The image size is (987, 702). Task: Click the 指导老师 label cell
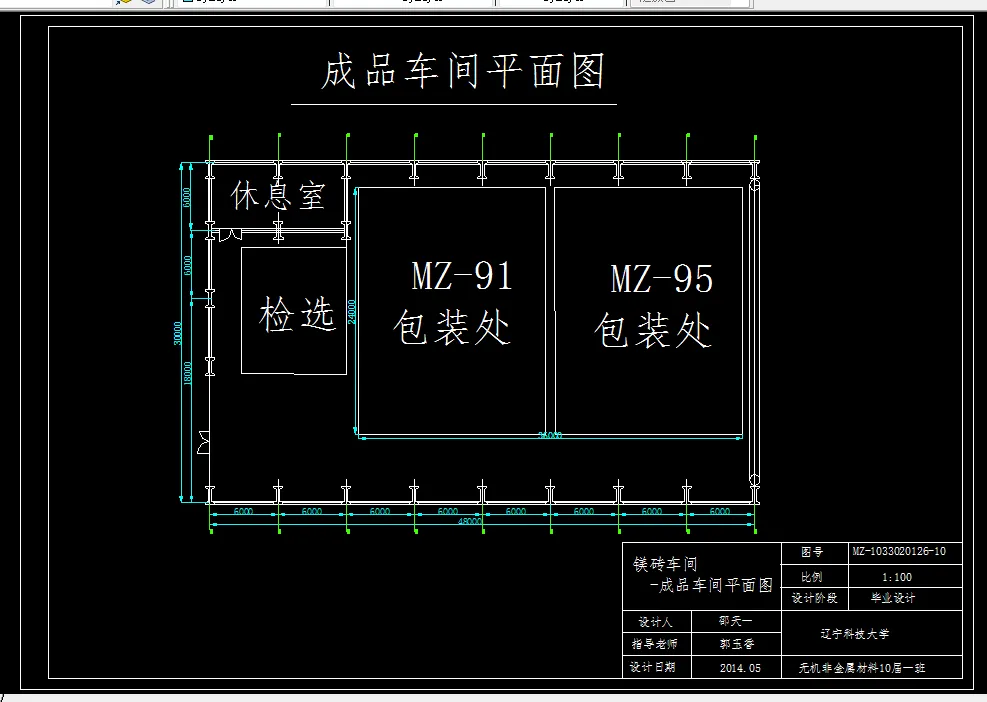[x=655, y=644]
